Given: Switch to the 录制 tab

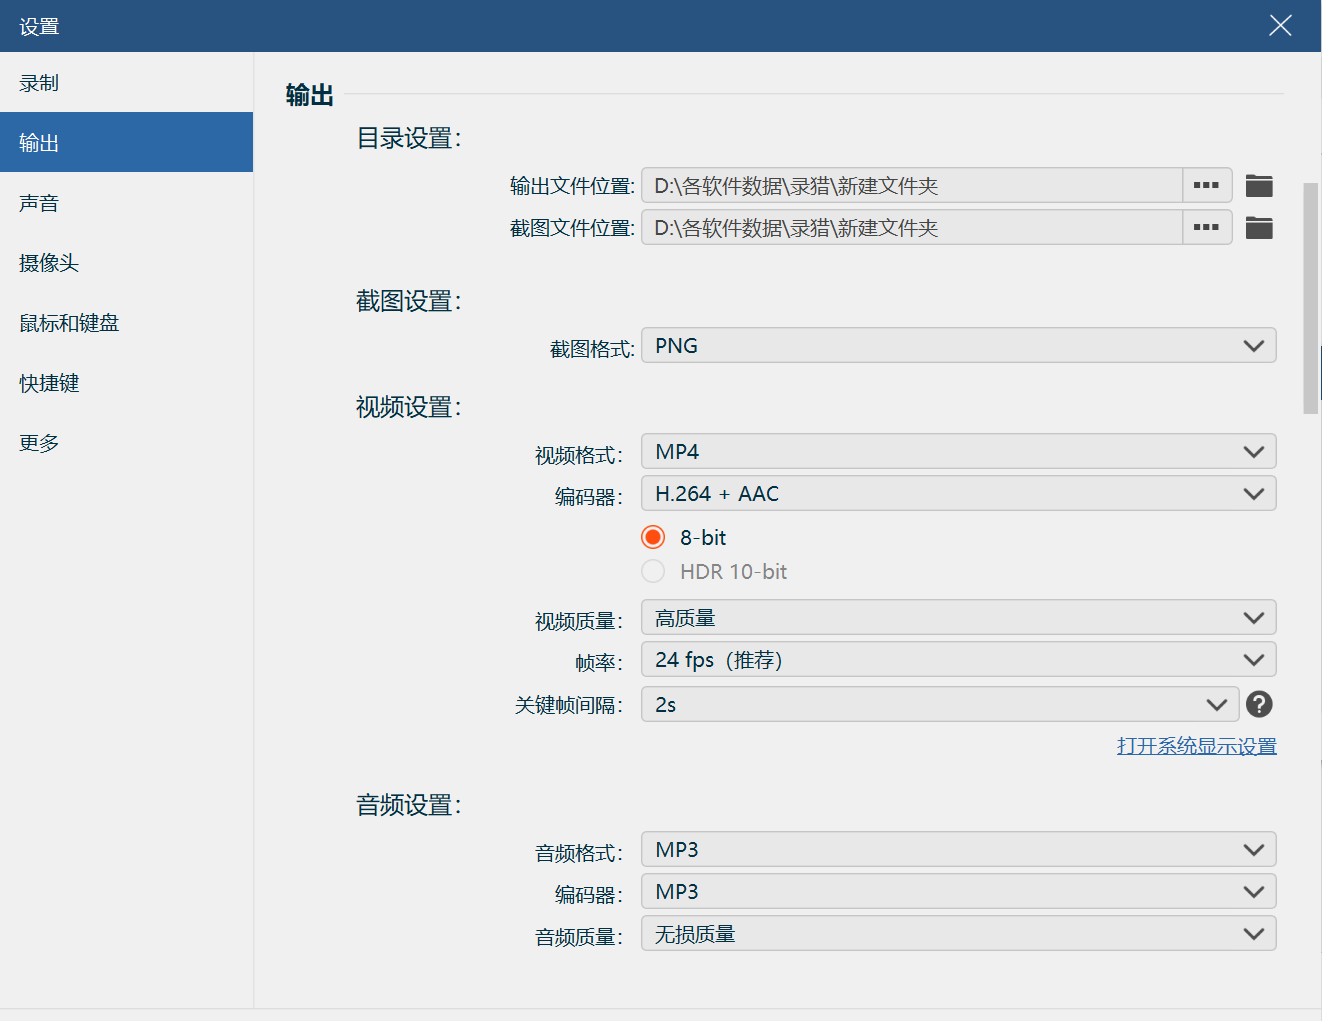Looking at the screenshot, I should [x=39, y=82].
